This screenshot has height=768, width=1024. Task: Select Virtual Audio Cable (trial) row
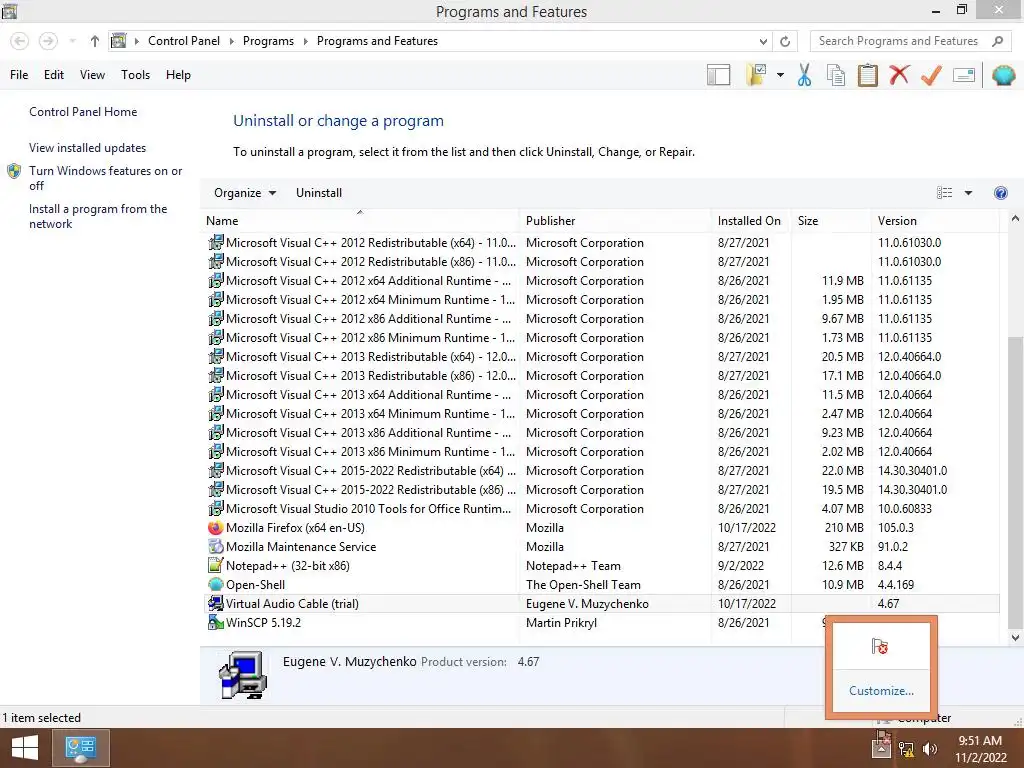600,603
